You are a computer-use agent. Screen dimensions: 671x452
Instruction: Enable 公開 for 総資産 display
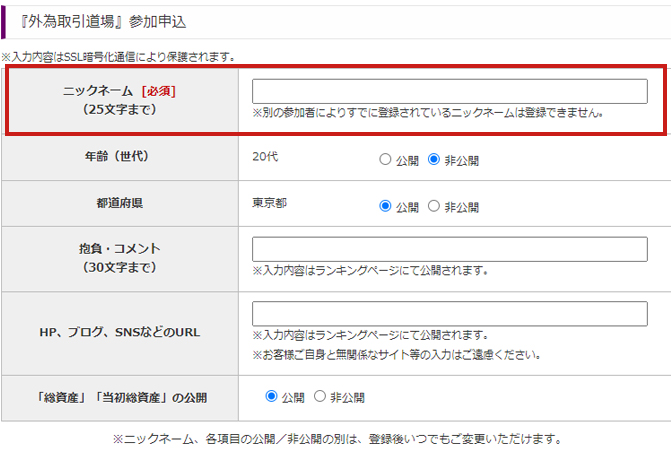[x=271, y=397]
